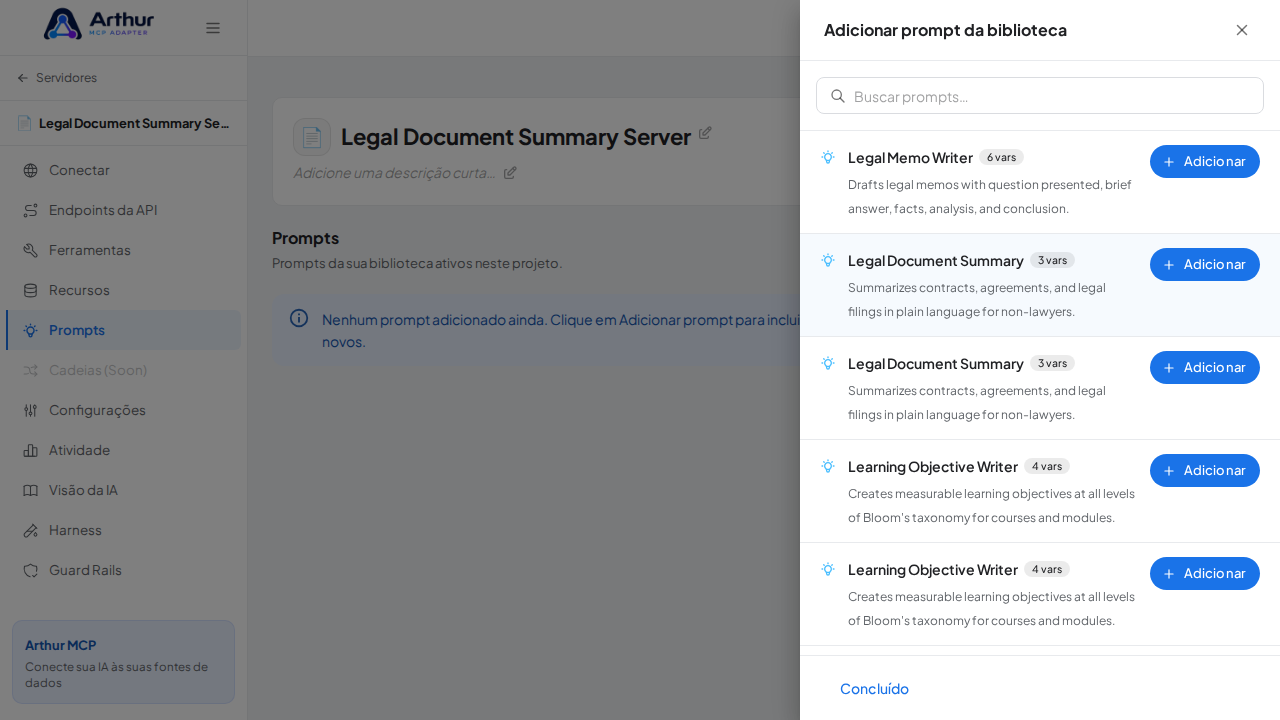Open Atividade via its bar chart icon
1280x720 pixels.
tap(30, 450)
